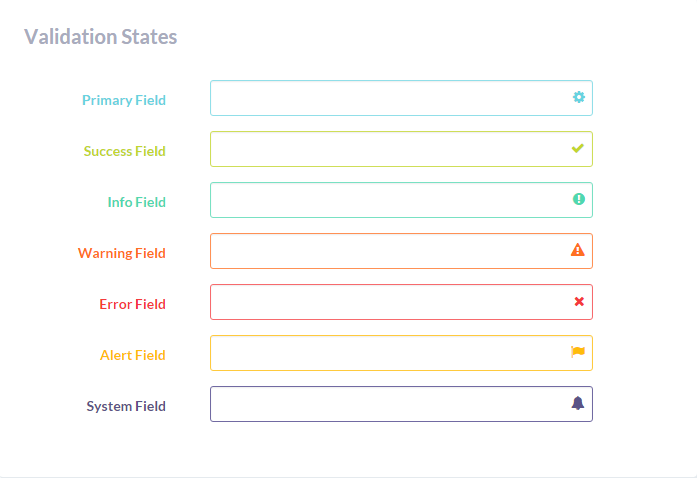Click the "Validation States" heading

(x=100, y=37)
